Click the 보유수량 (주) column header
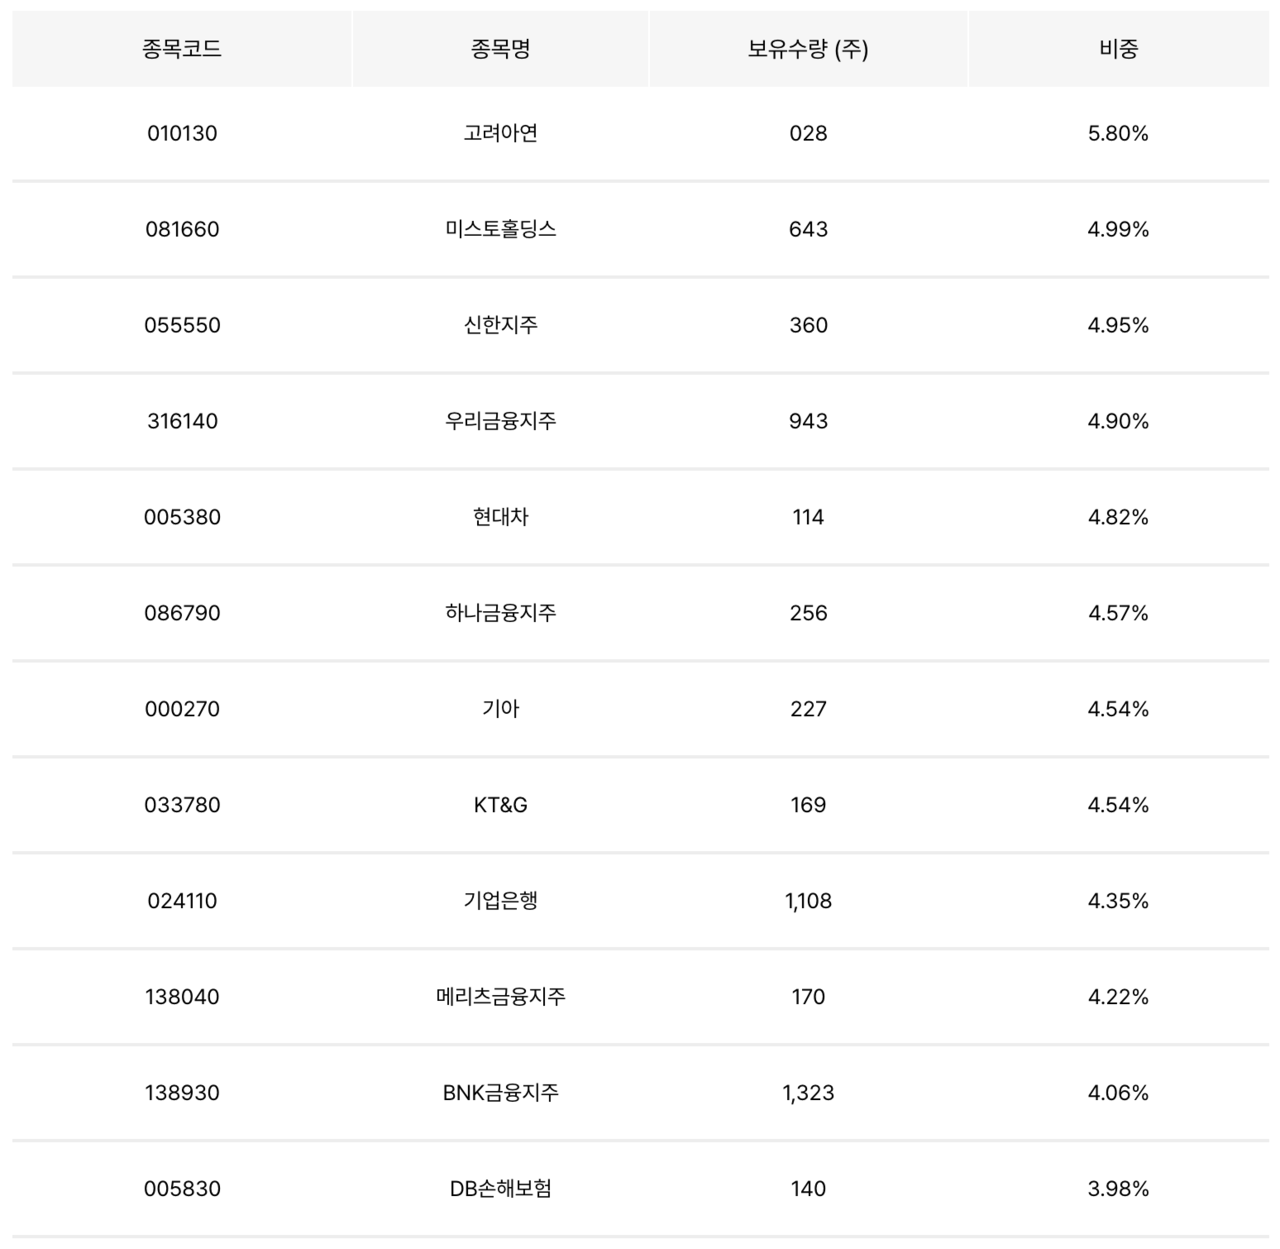This screenshot has width=1280, height=1249. tap(808, 49)
